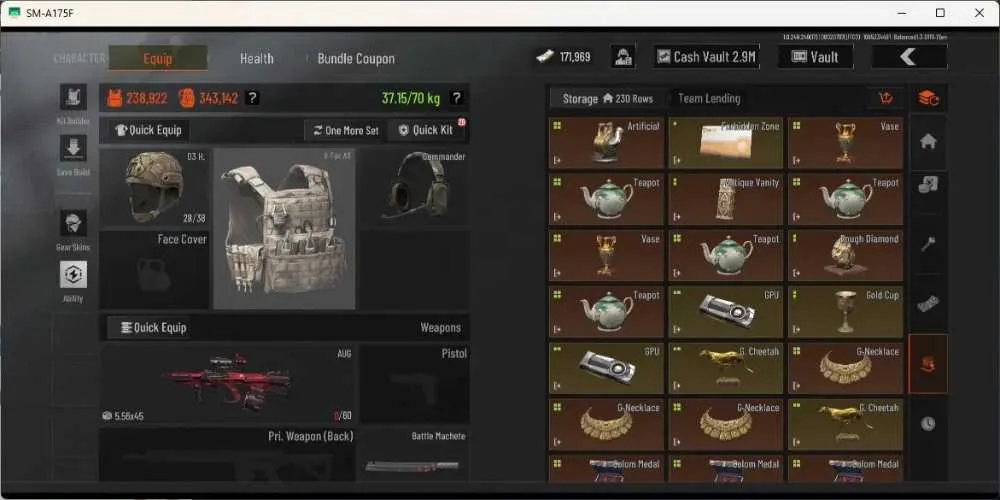Click the help icon next to 343,142
Viewport: 1000px width, 500px height.
pos(253,98)
